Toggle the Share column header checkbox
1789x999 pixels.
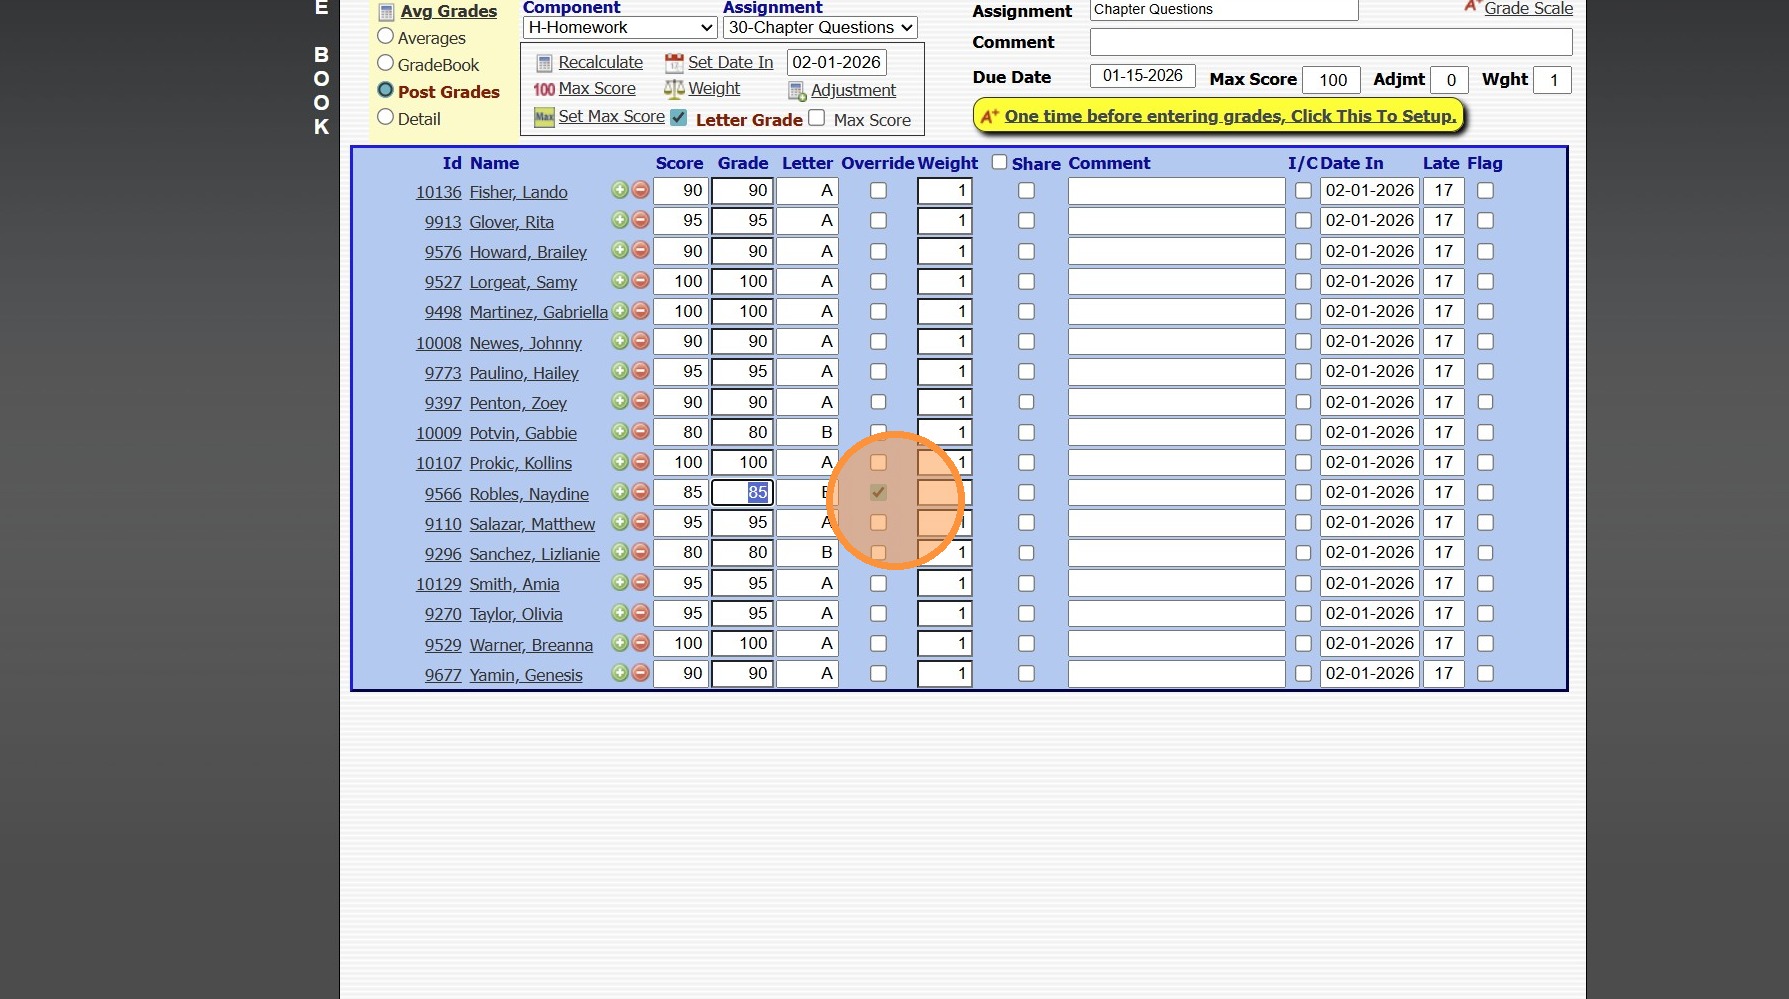click(999, 162)
